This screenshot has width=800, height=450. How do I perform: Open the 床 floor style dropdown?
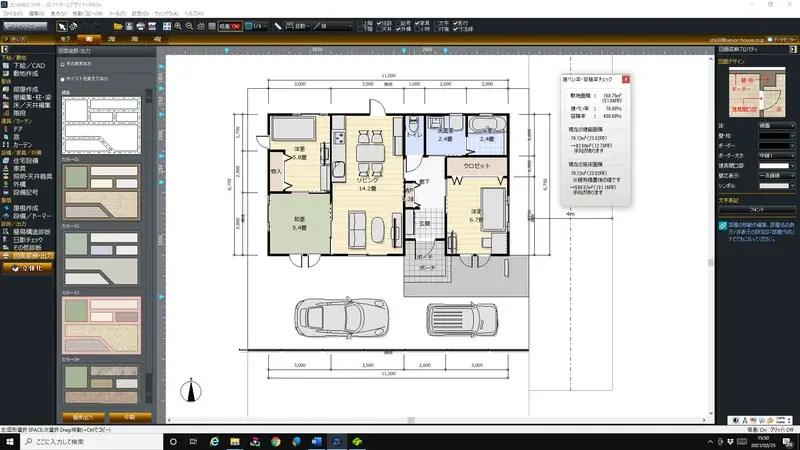[x=776, y=126]
